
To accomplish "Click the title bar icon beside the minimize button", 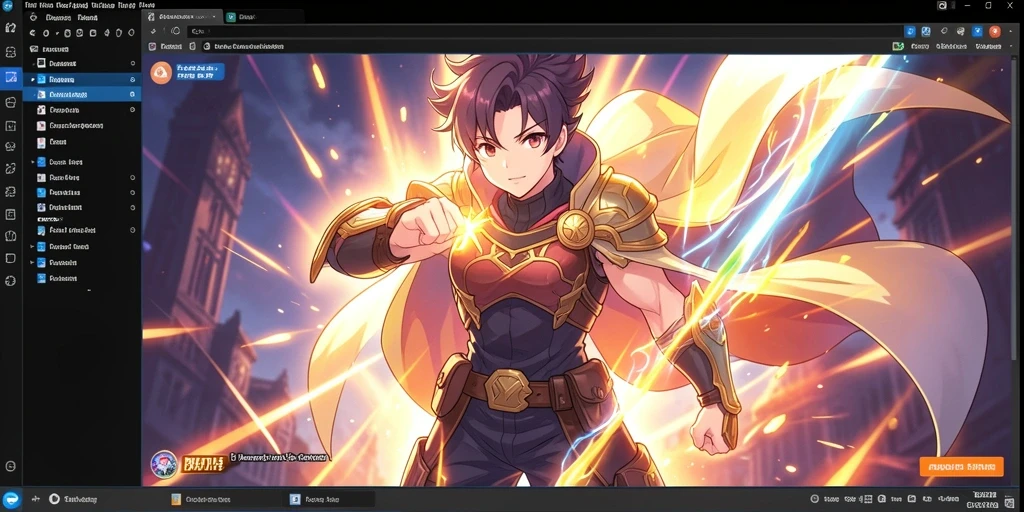I will coord(942,5).
